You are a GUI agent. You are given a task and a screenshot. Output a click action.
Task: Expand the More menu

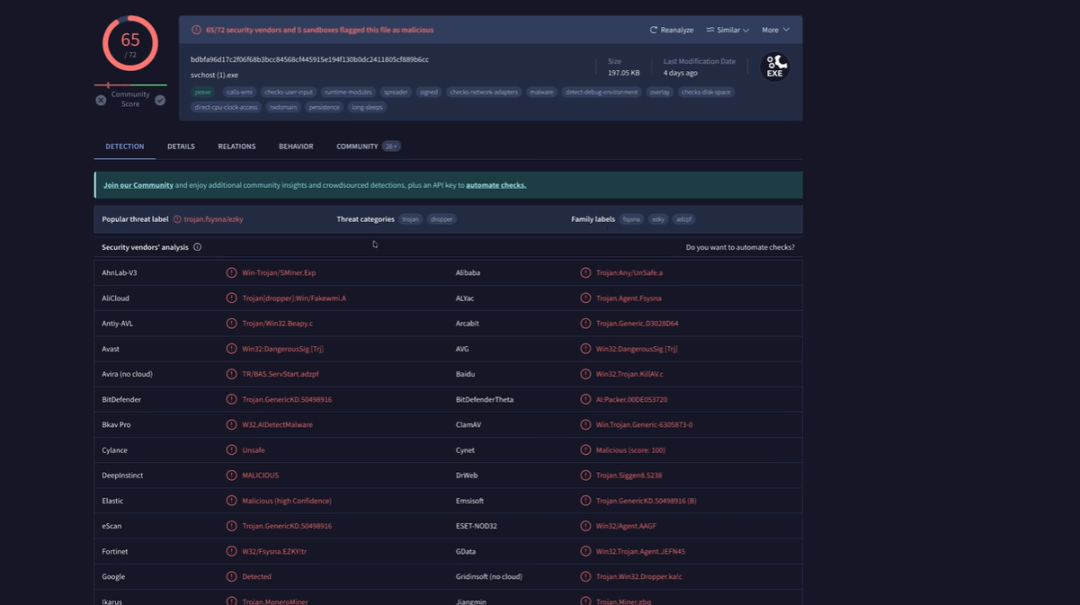pos(776,30)
